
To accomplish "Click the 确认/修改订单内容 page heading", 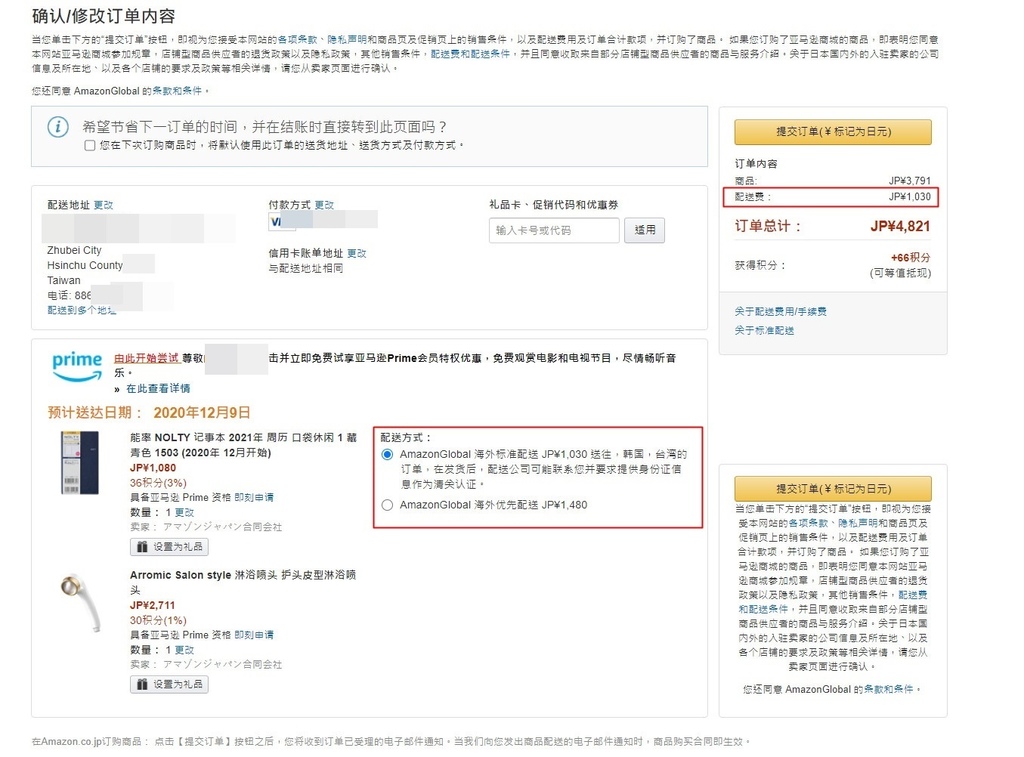I will click(103, 16).
